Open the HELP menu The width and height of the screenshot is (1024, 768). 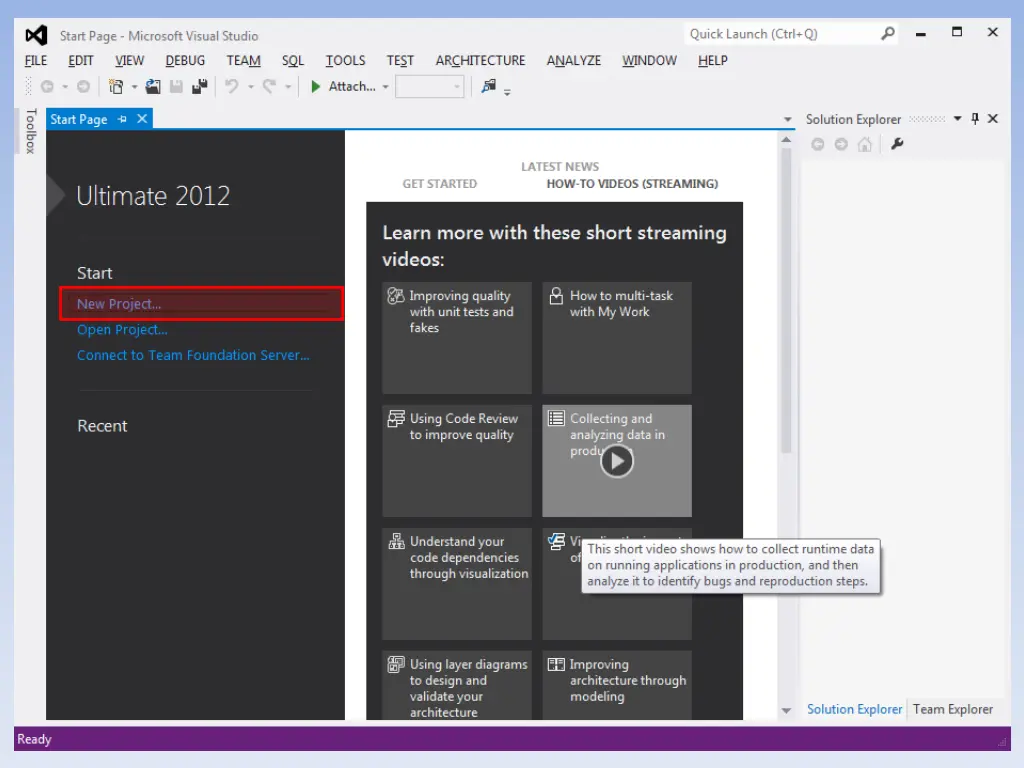[x=712, y=61]
